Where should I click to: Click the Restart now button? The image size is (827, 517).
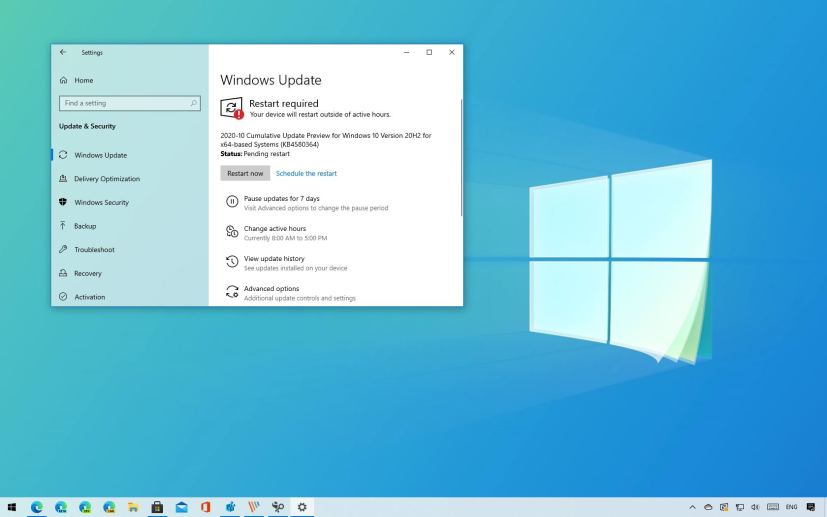(x=245, y=173)
